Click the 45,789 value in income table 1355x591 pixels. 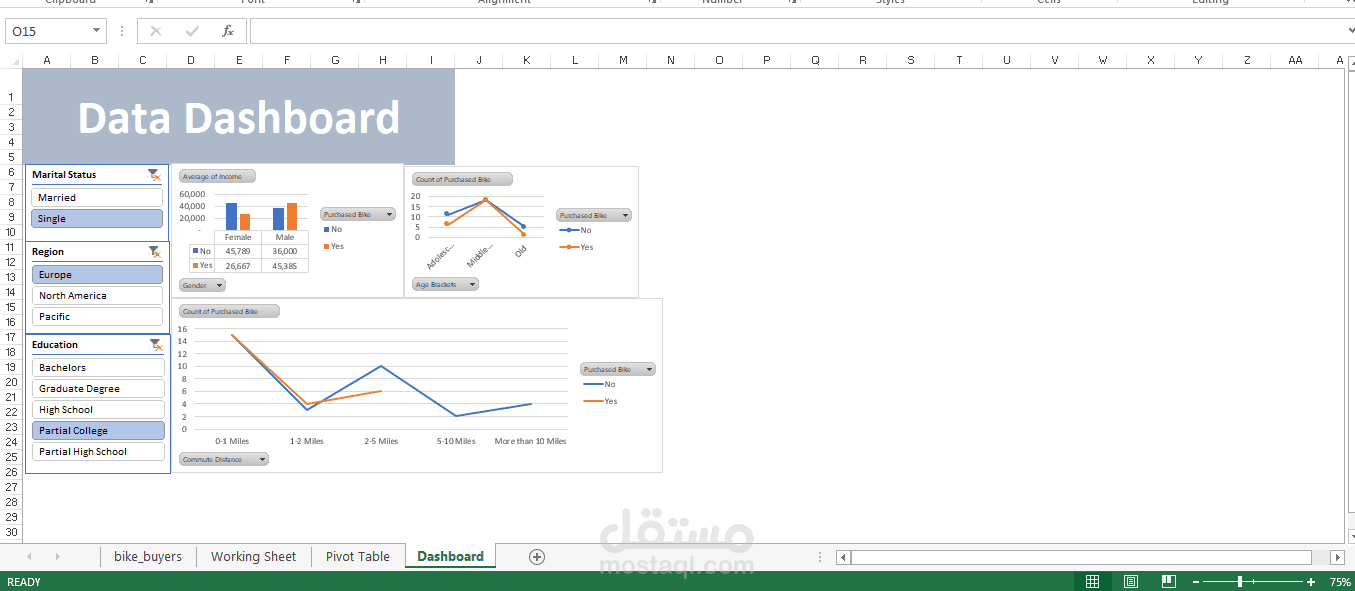click(238, 251)
